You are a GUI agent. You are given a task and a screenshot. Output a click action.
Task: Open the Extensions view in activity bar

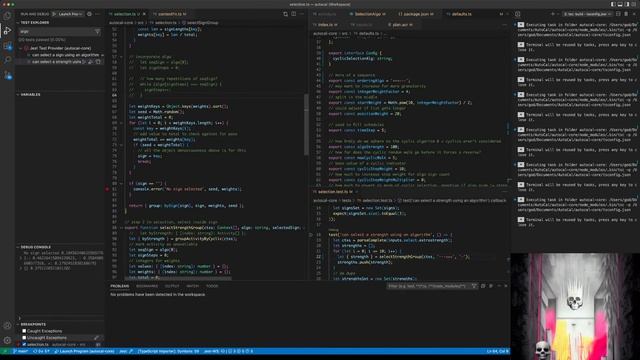coord(7,45)
